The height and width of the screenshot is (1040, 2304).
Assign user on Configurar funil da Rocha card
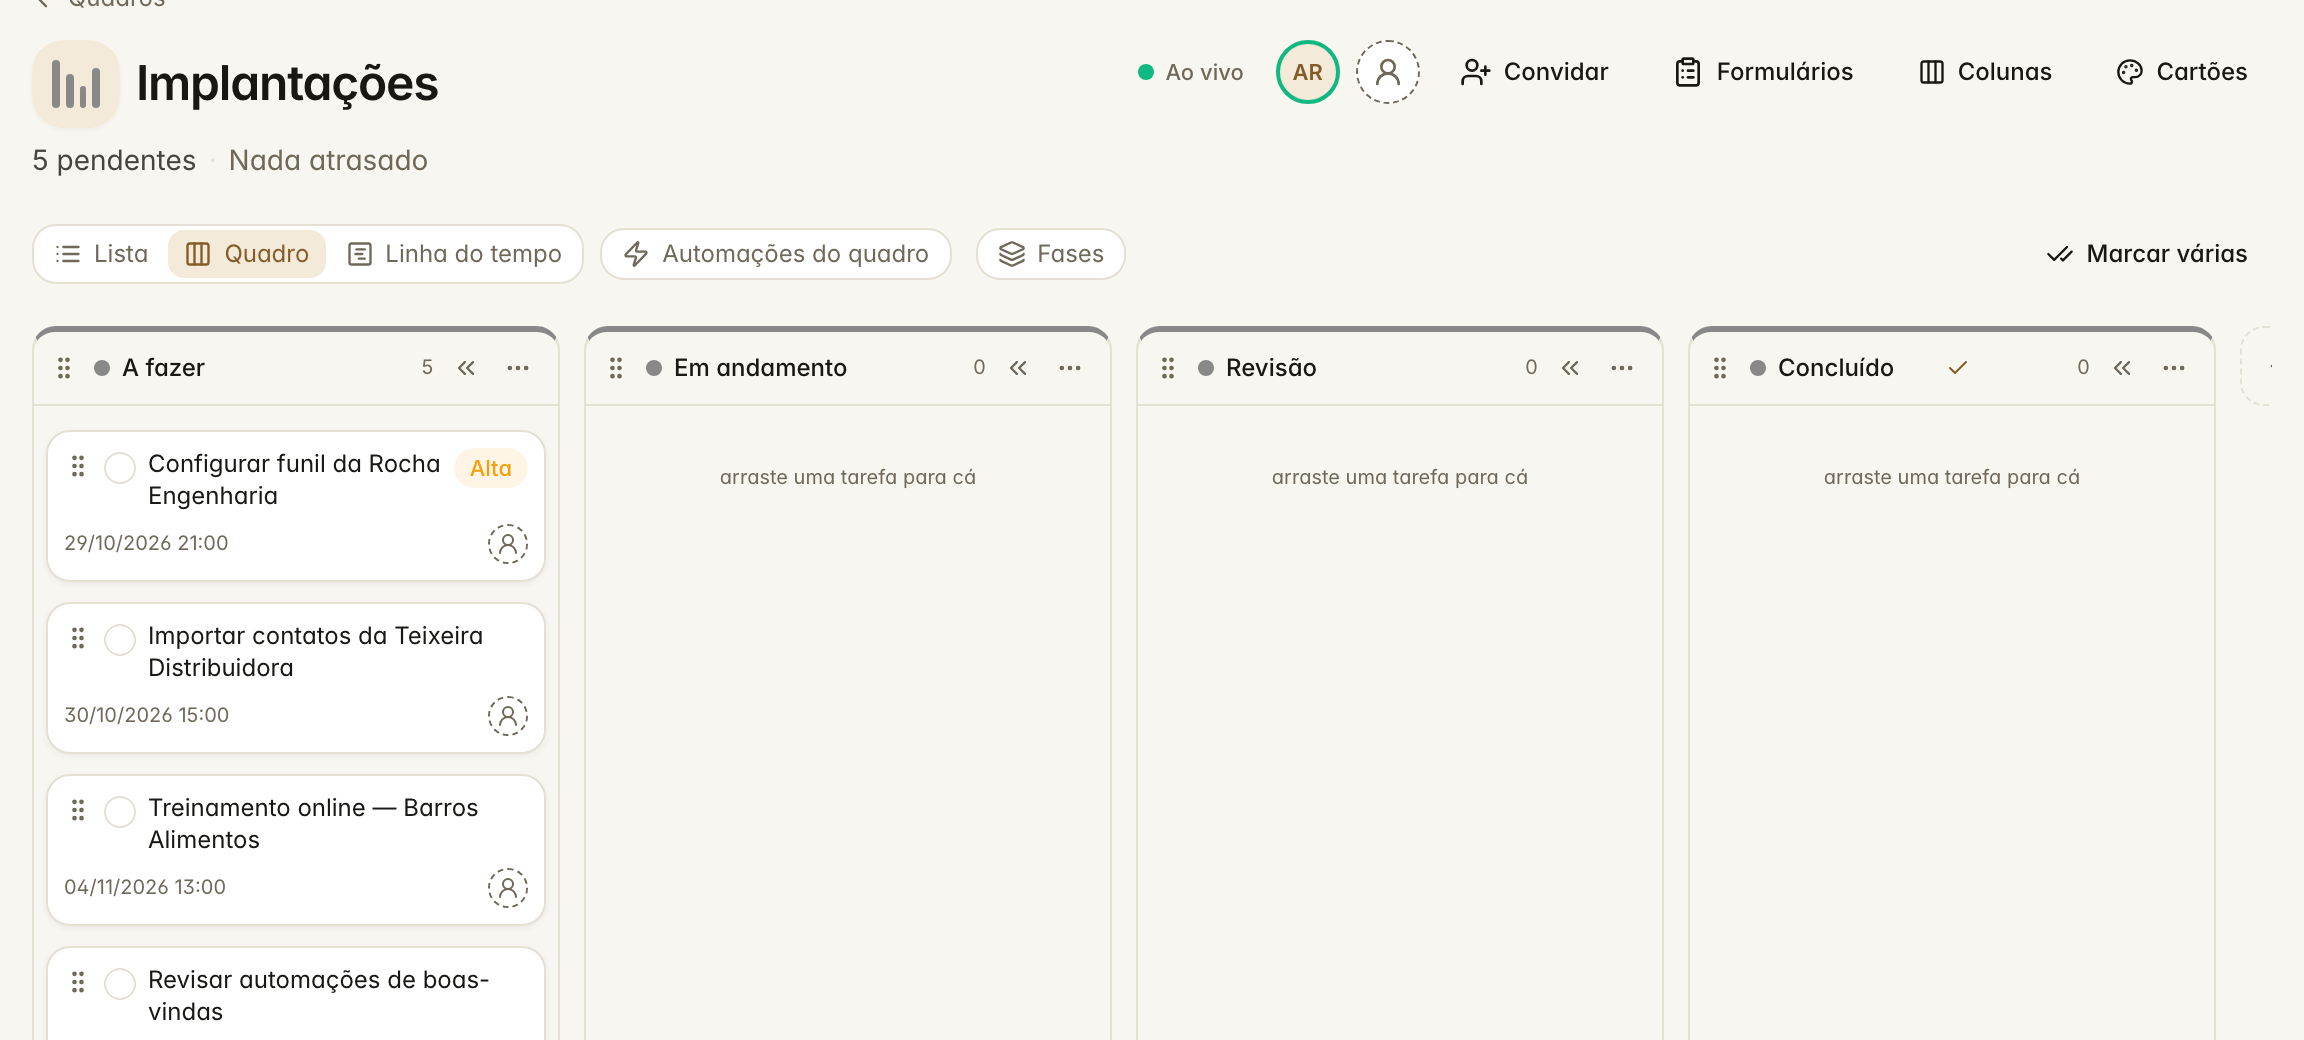[508, 544]
